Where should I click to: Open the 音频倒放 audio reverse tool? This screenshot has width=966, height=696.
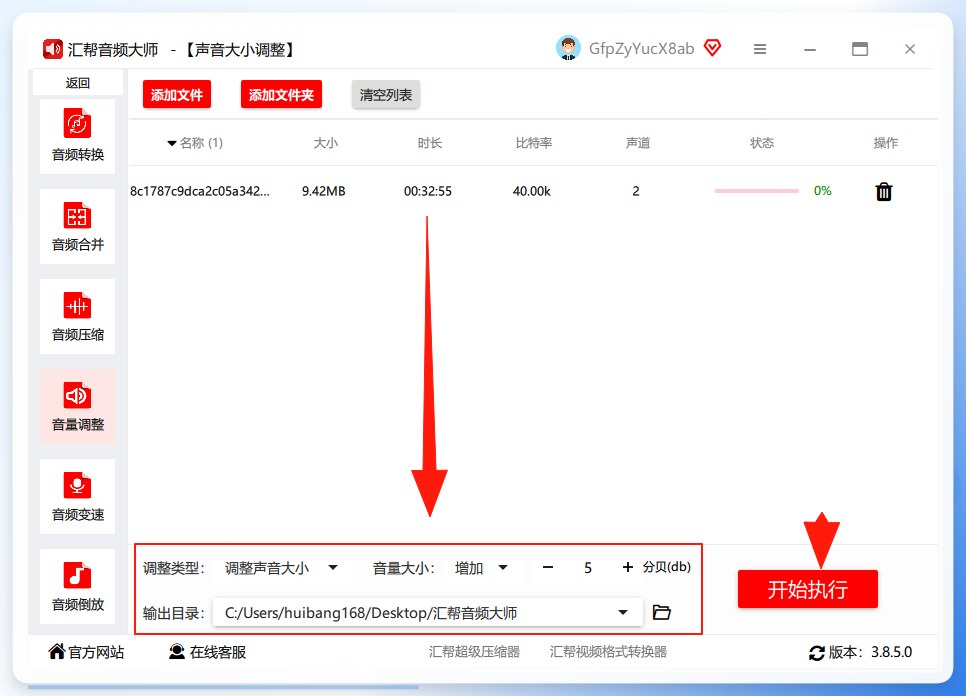[78, 586]
